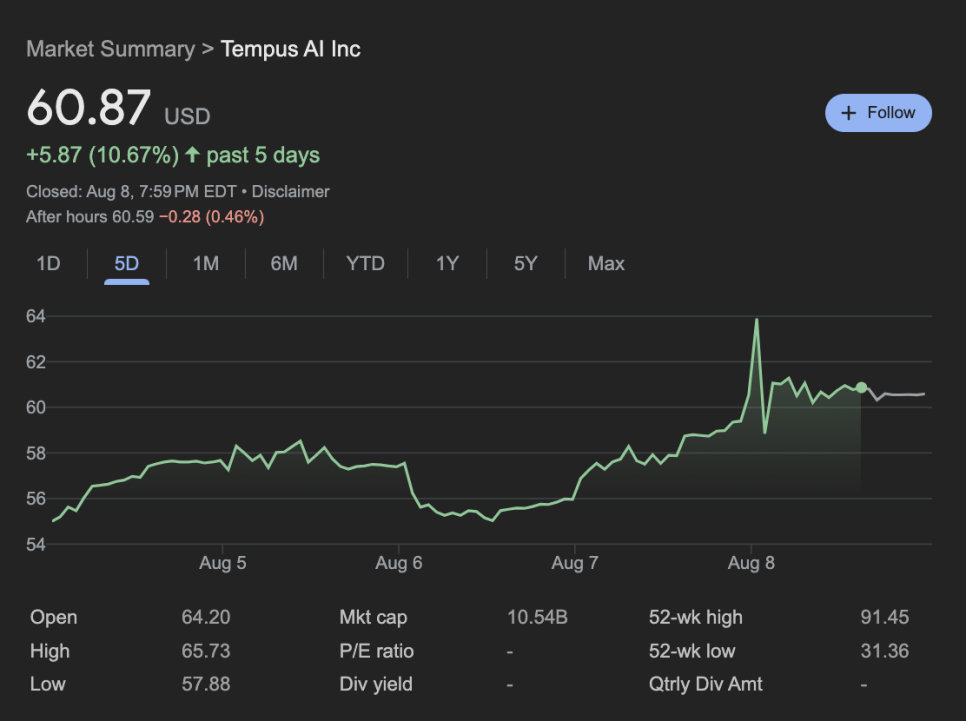The width and height of the screenshot is (966, 721).
Task: Select the 5D time range tab
Action: click(126, 264)
